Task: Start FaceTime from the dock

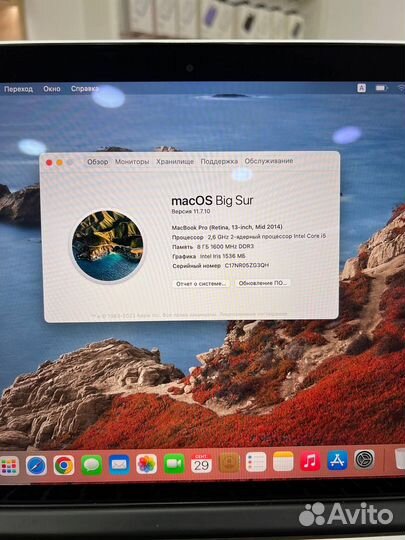Action: [x=174, y=464]
